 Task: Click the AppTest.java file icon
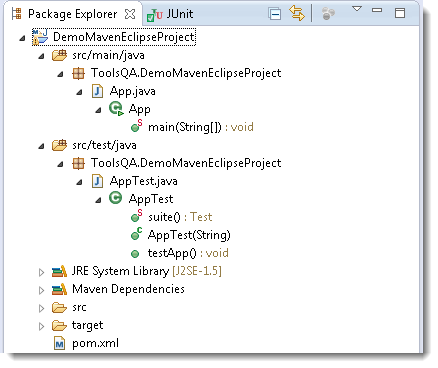[x=97, y=181]
